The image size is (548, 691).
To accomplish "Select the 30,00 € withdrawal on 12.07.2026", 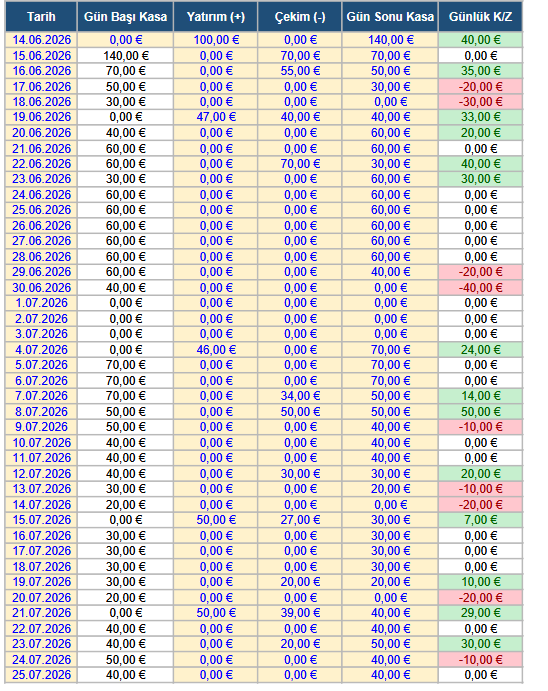I will pyautogui.click(x=300, y=474).
